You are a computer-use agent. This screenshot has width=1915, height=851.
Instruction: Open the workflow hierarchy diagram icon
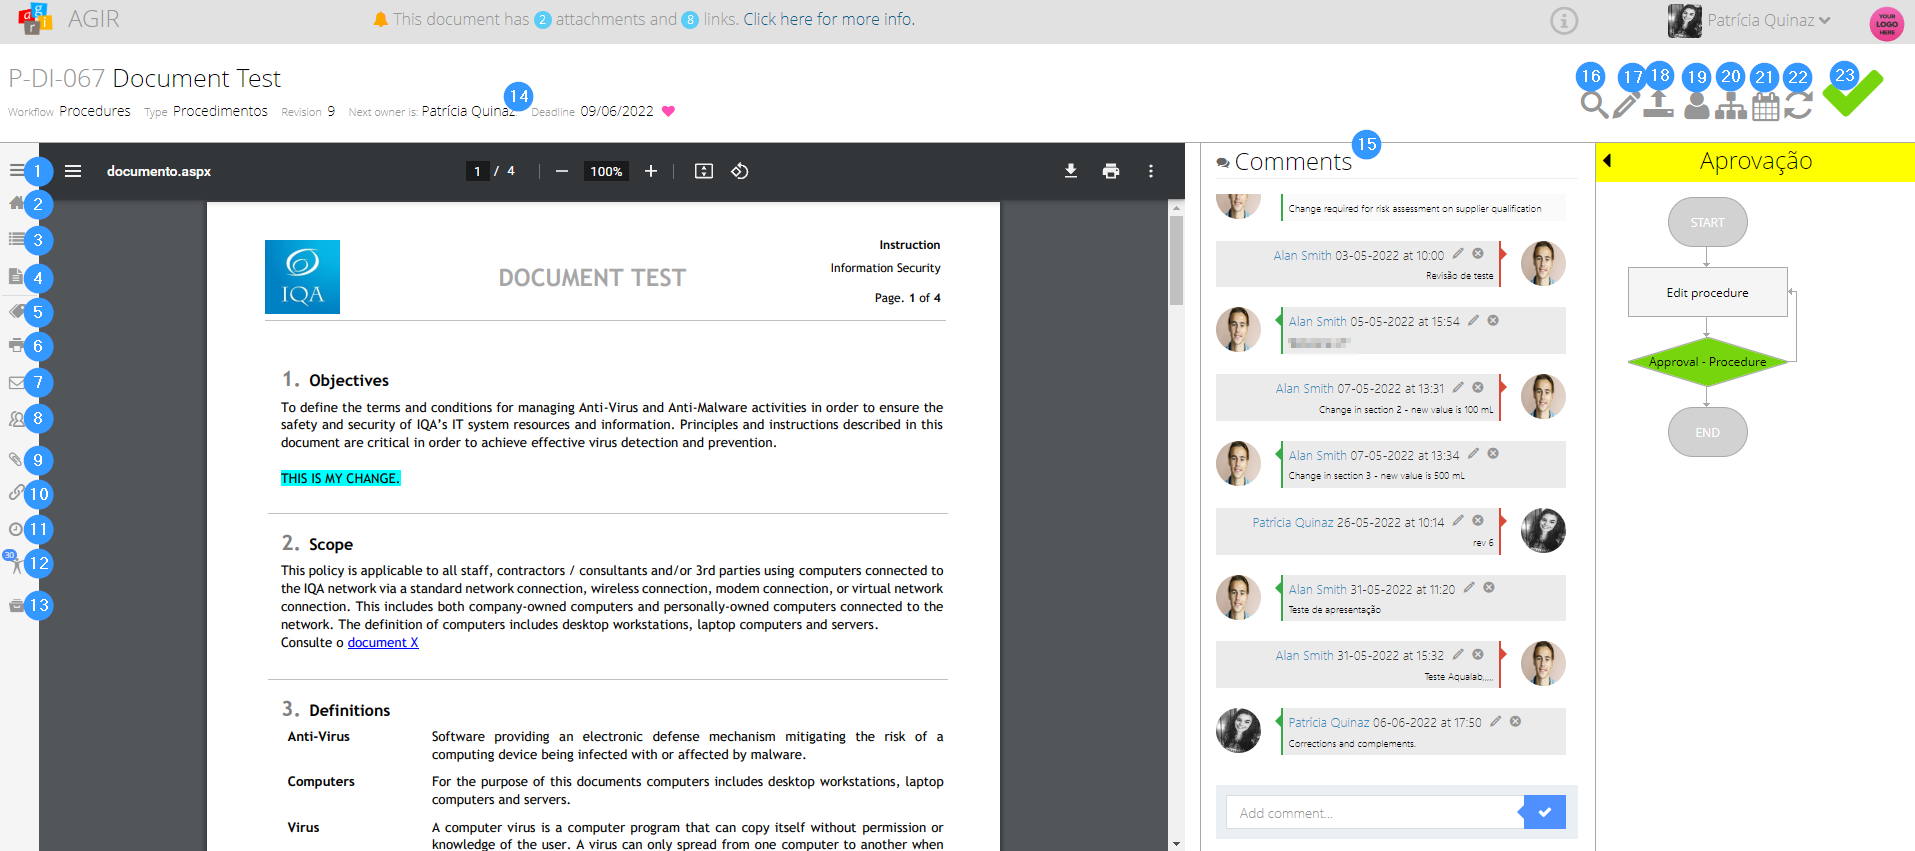[1731, 106]
